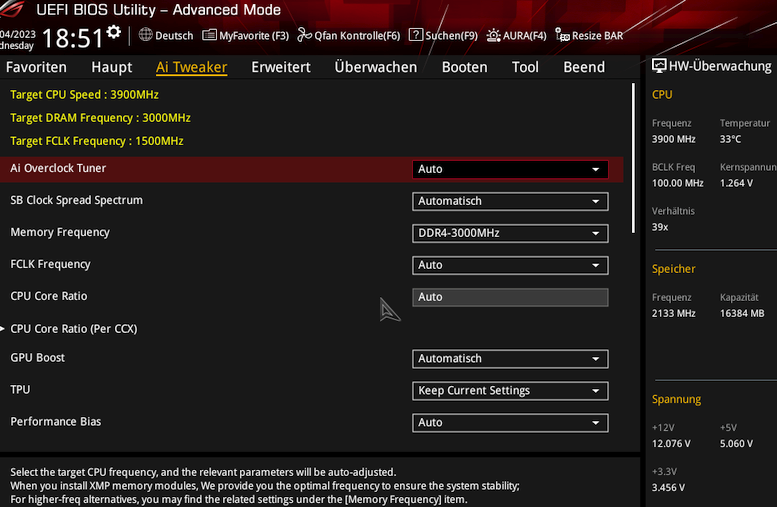The width and height of the screenshot is (777, 507).
Task: Click the 3.456 V value
Action: tap(668, 488)
